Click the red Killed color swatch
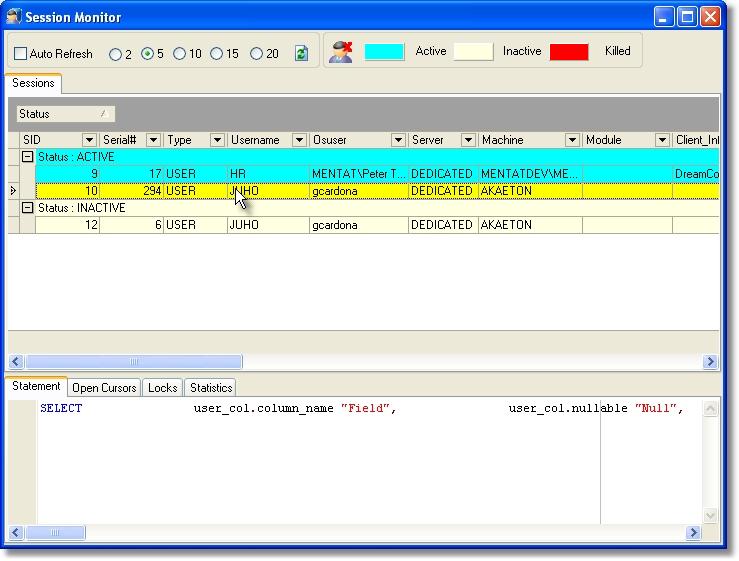 click(x=569, y=51)
